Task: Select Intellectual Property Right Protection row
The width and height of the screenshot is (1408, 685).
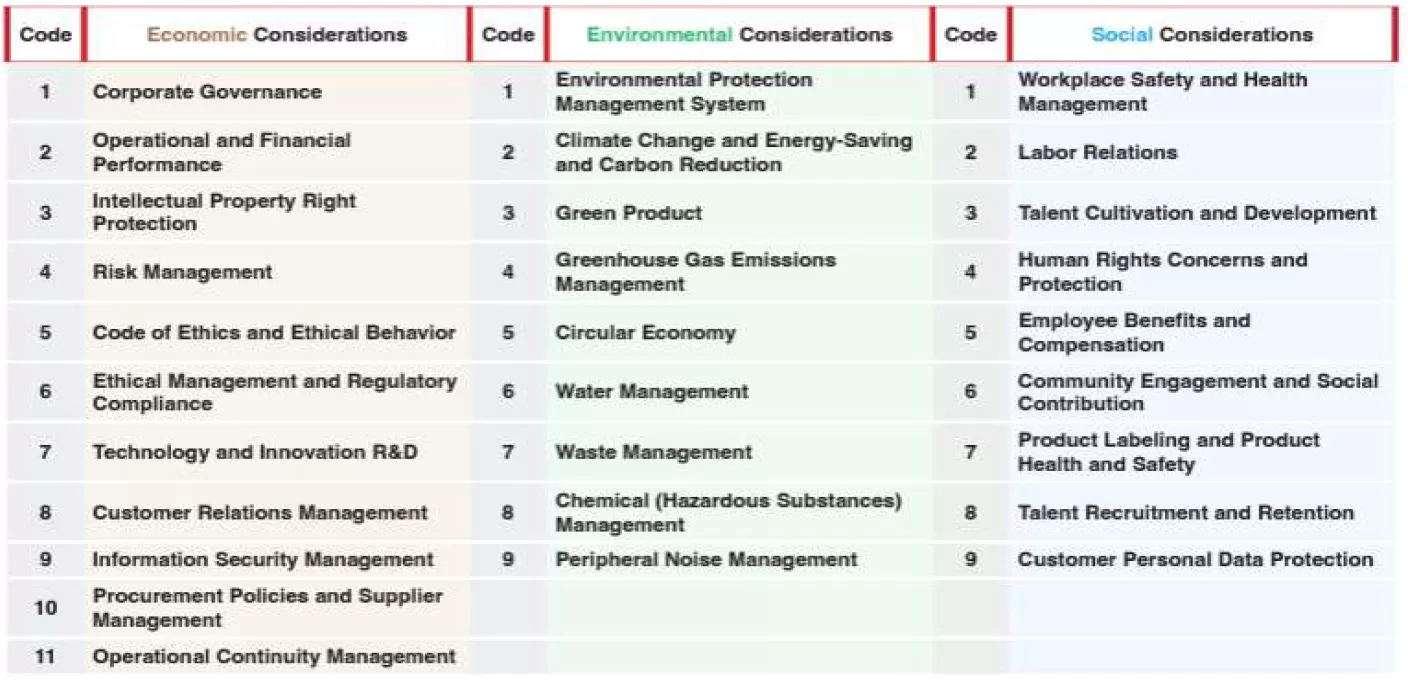Action: tap(224, 212)
